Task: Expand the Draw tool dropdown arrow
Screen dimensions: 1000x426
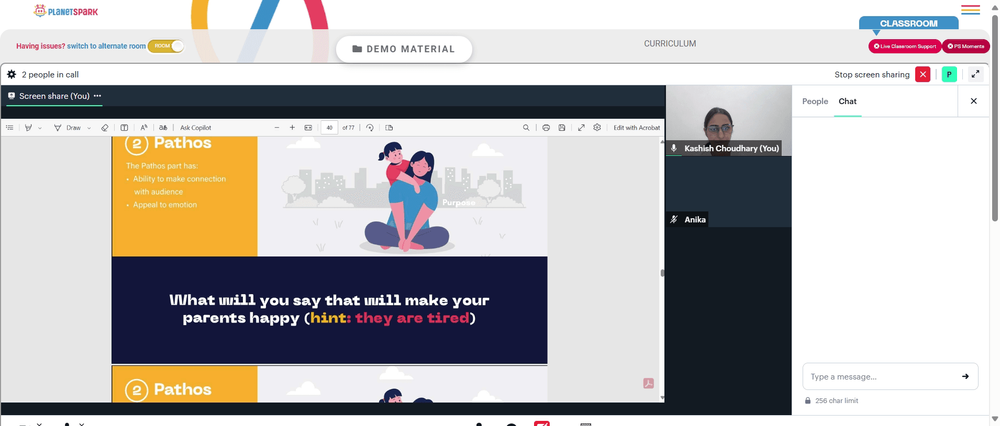Action: pos(89,128)
